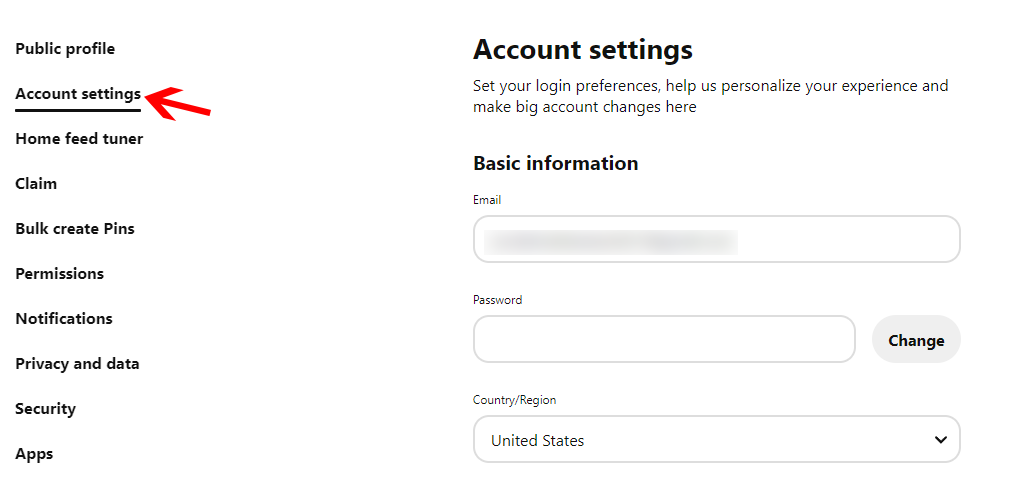Screen dimensions: 1022x483
Task: Click the Password field label
Action: [x=497, y=300]
